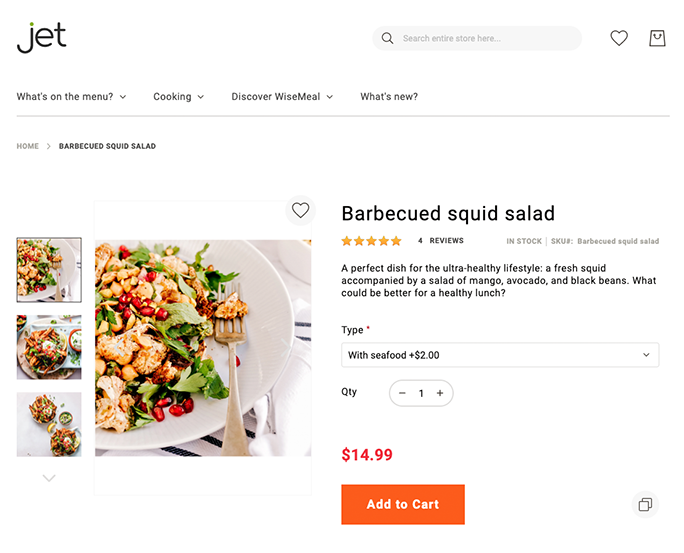Open the shopping cart icon
Viewport: 684px width, 553px height.
coord(657,38)
